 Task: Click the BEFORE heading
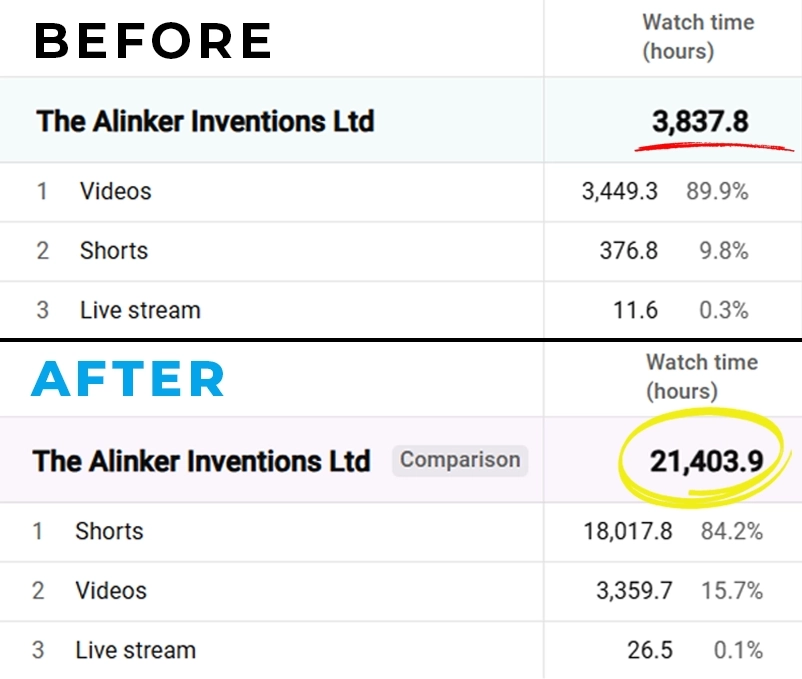click(x=153, y=40)
